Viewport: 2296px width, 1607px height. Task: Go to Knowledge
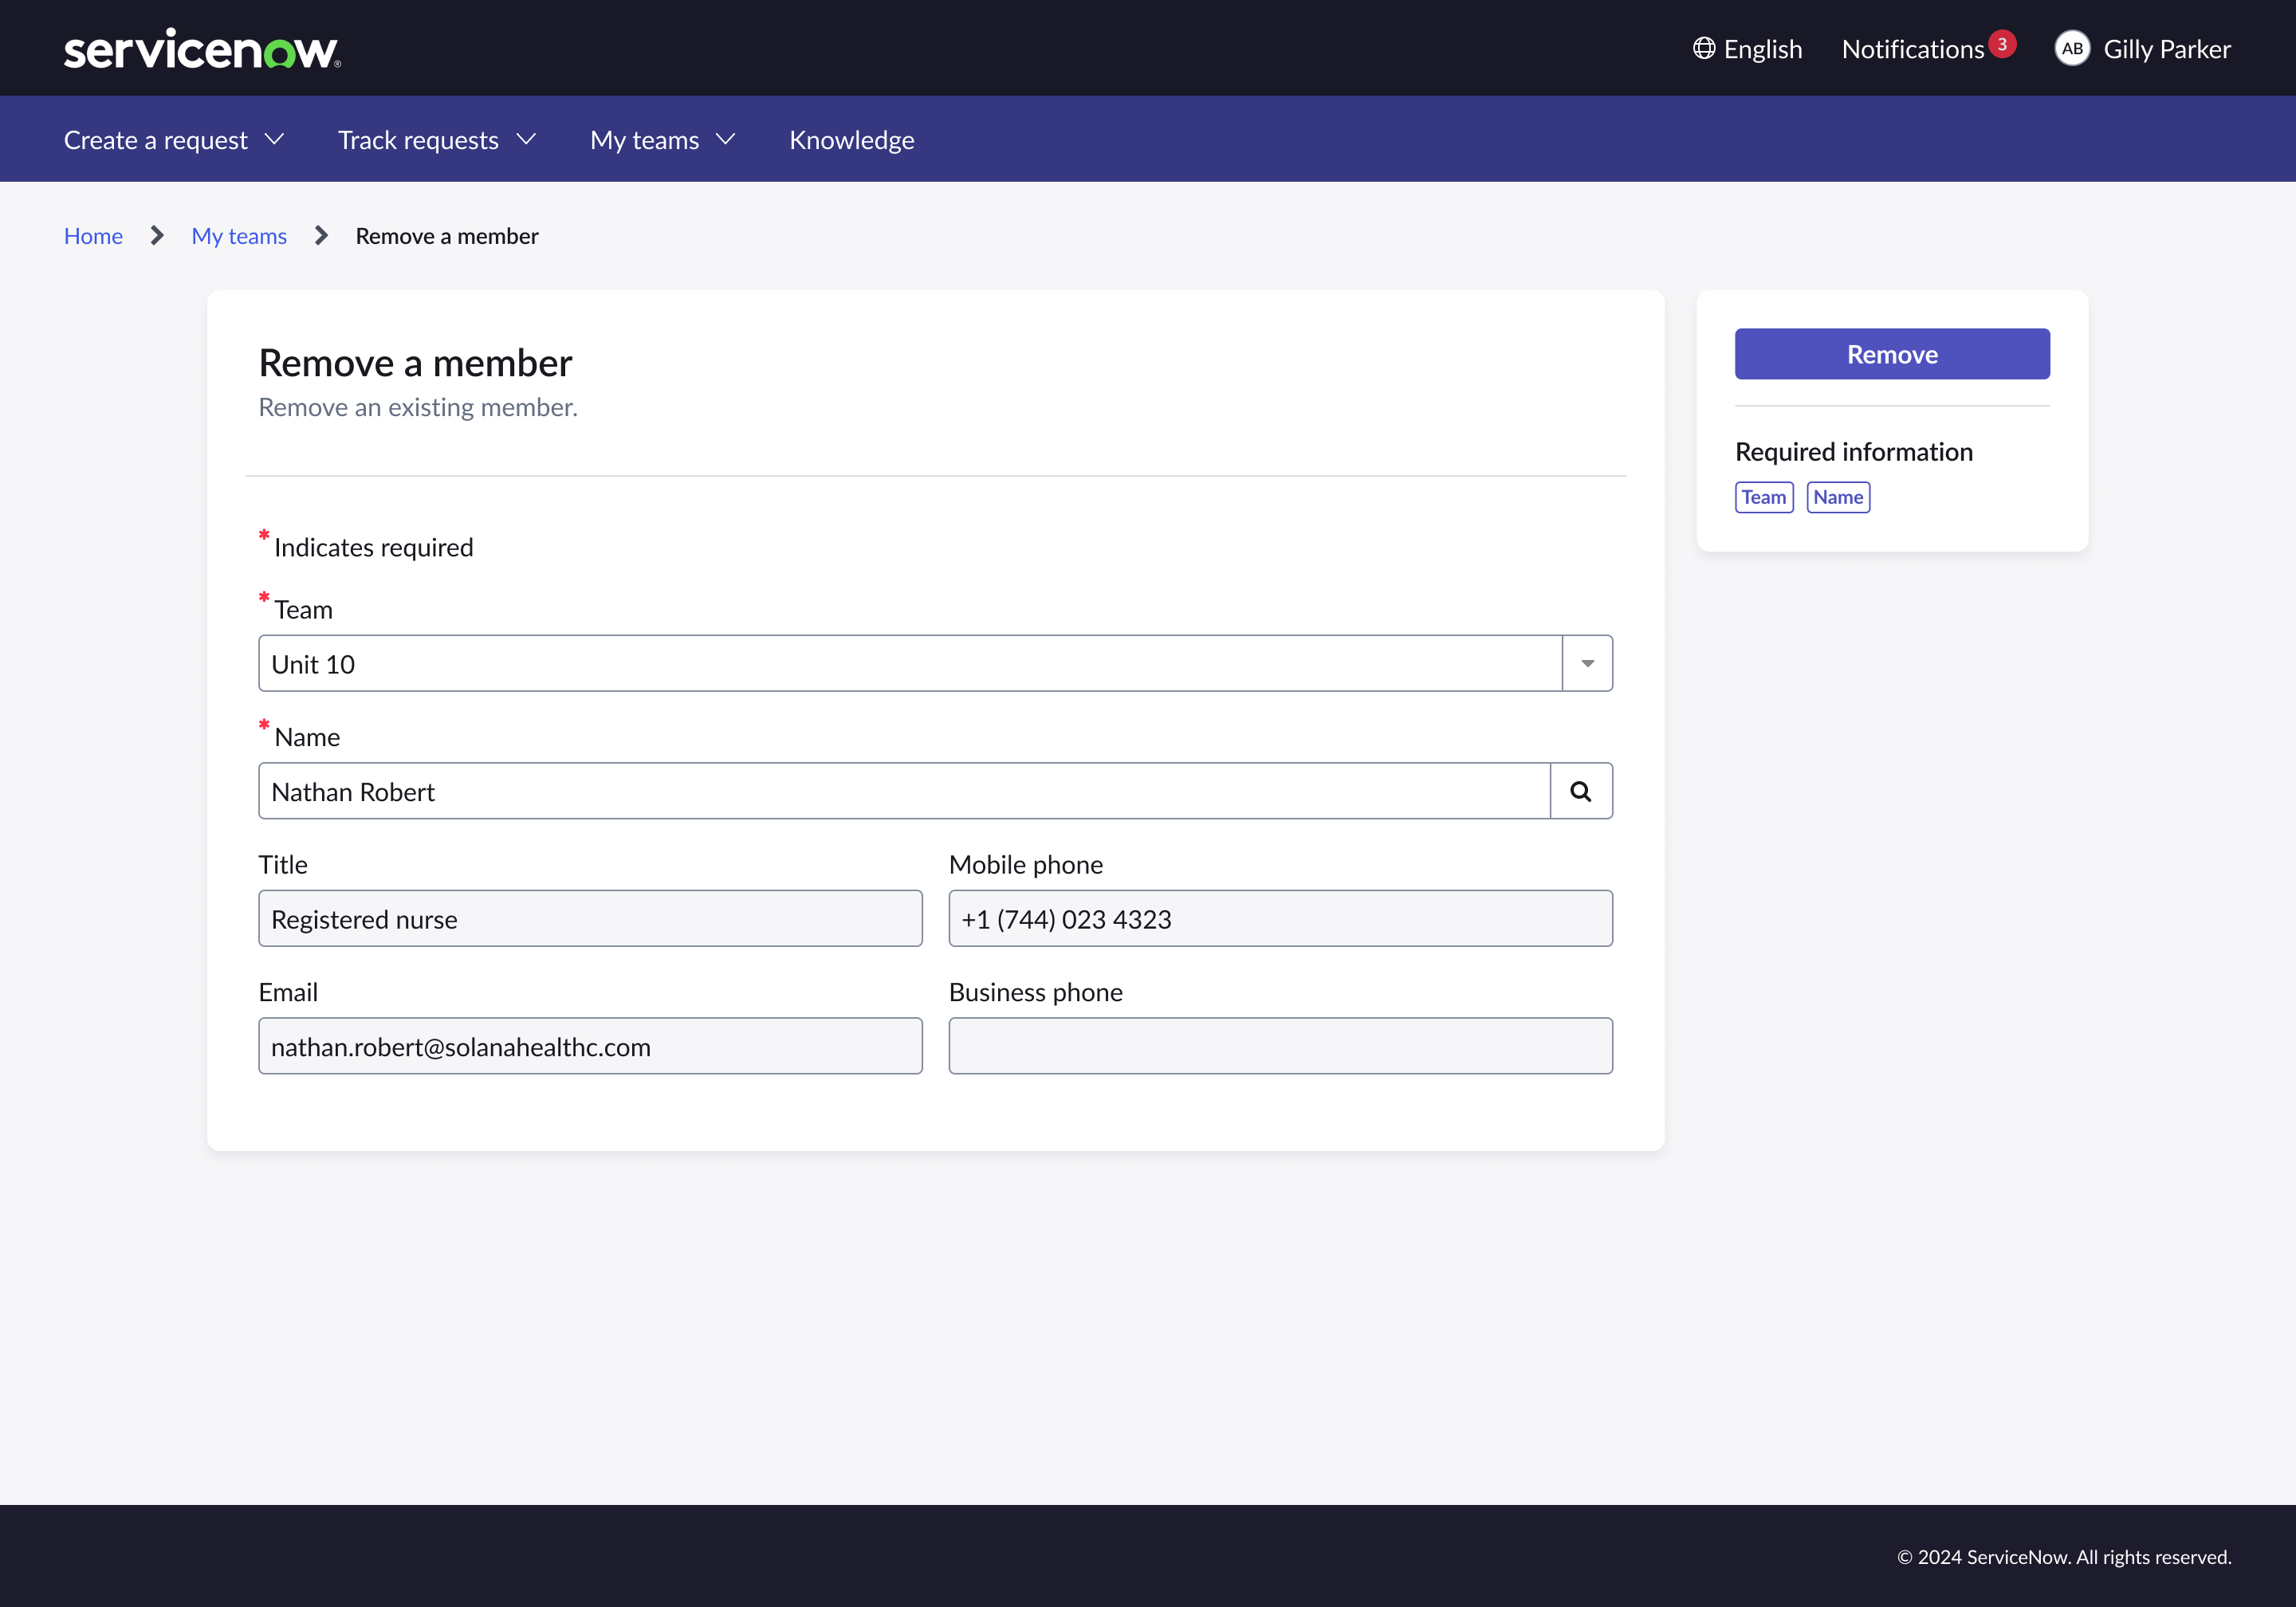[x=852, y=140]
